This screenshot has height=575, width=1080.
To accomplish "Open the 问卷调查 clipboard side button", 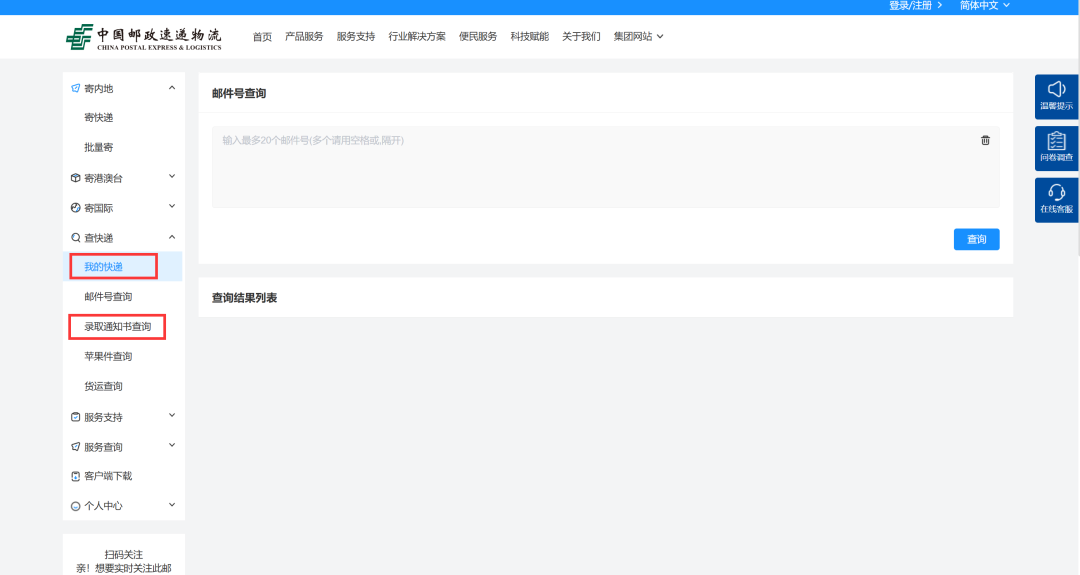I will [x=1056, y=148].
